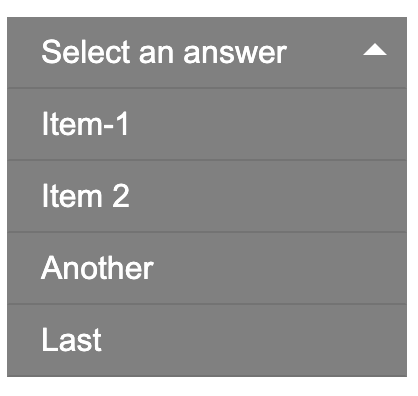Collapse dropdown using the up arrow icon

pos(375,50)
